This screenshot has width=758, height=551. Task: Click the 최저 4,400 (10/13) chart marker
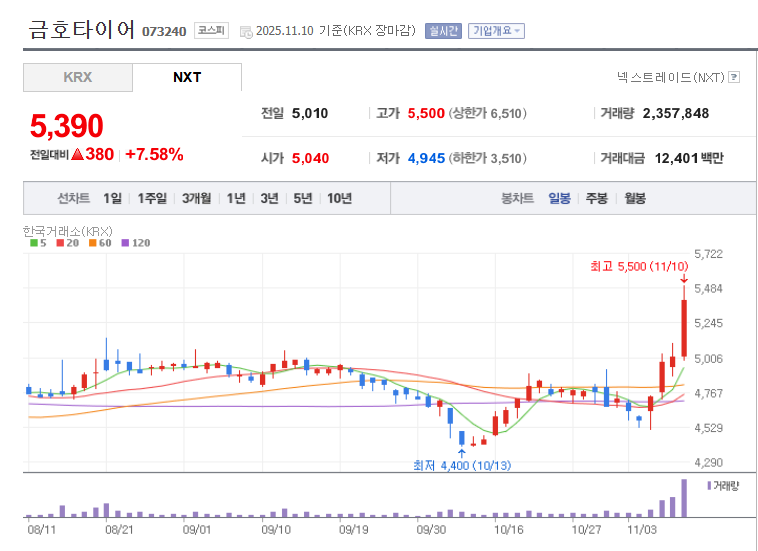[462, 465]
